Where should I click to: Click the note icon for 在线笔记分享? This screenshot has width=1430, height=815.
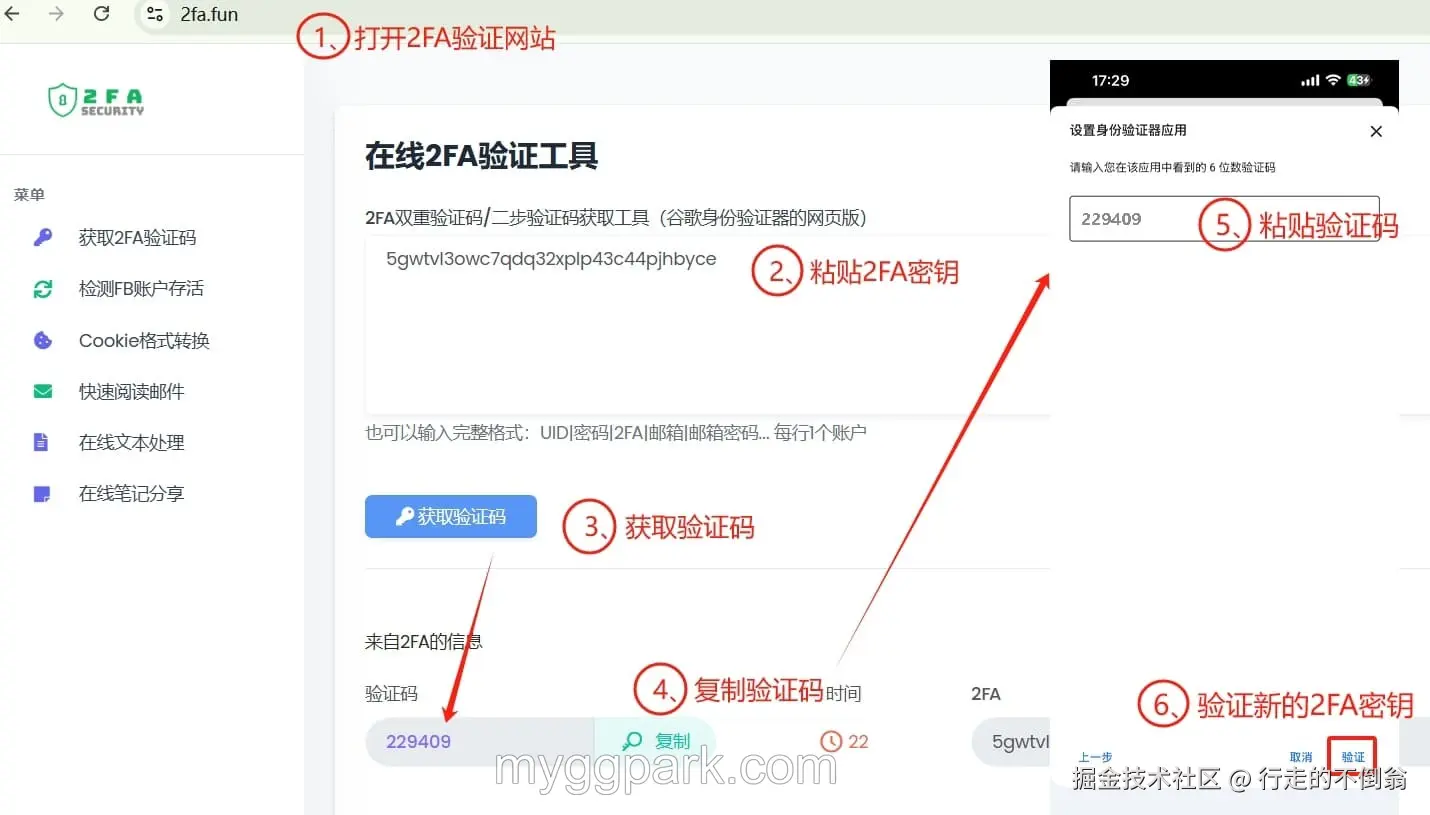[41, 493]
